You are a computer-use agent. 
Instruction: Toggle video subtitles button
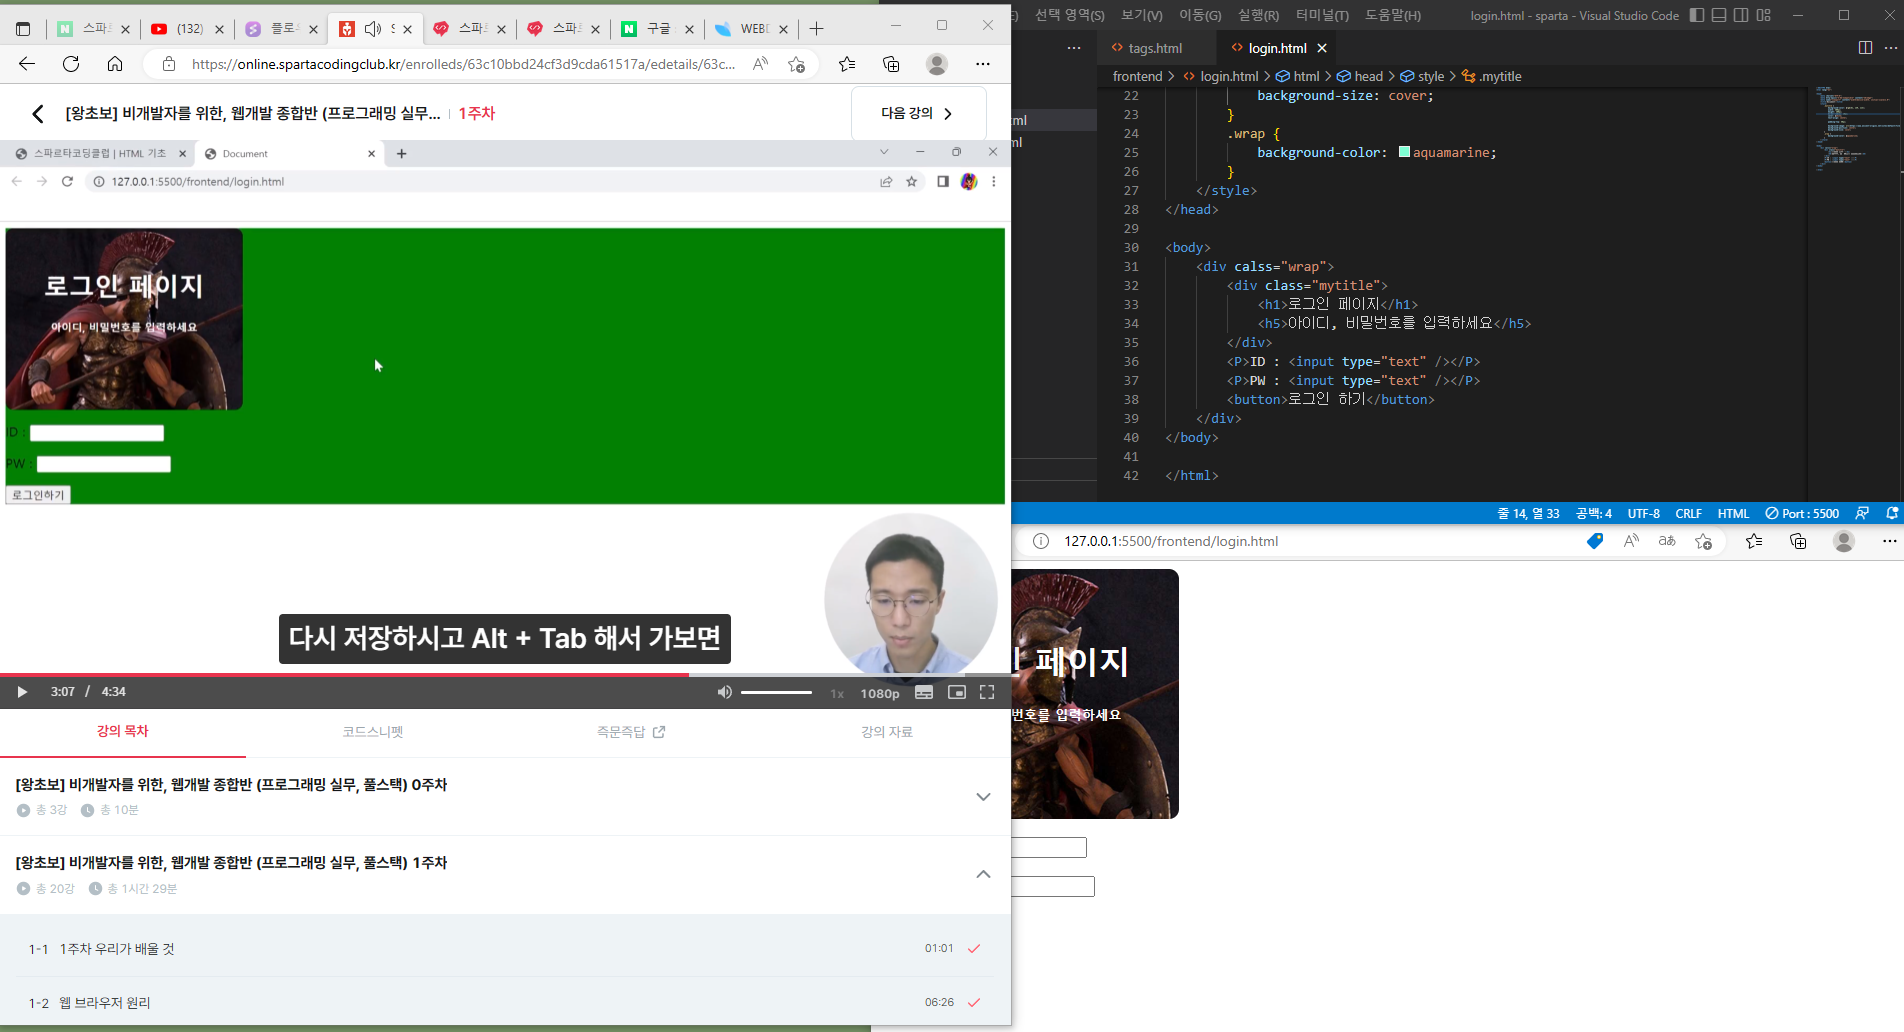tap(924, 692)
